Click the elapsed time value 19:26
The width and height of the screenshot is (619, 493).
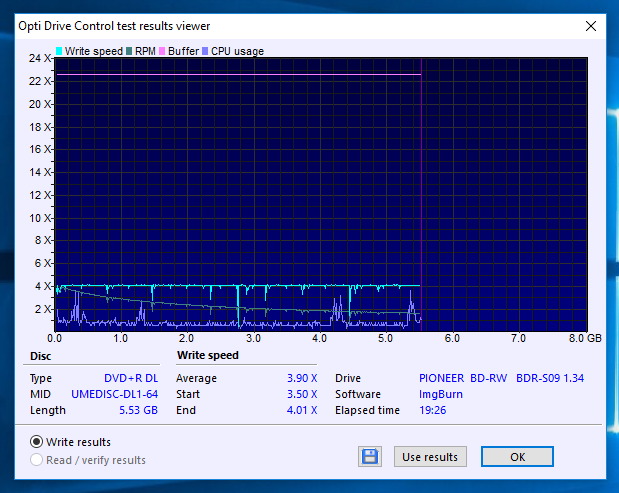[432, 410]
